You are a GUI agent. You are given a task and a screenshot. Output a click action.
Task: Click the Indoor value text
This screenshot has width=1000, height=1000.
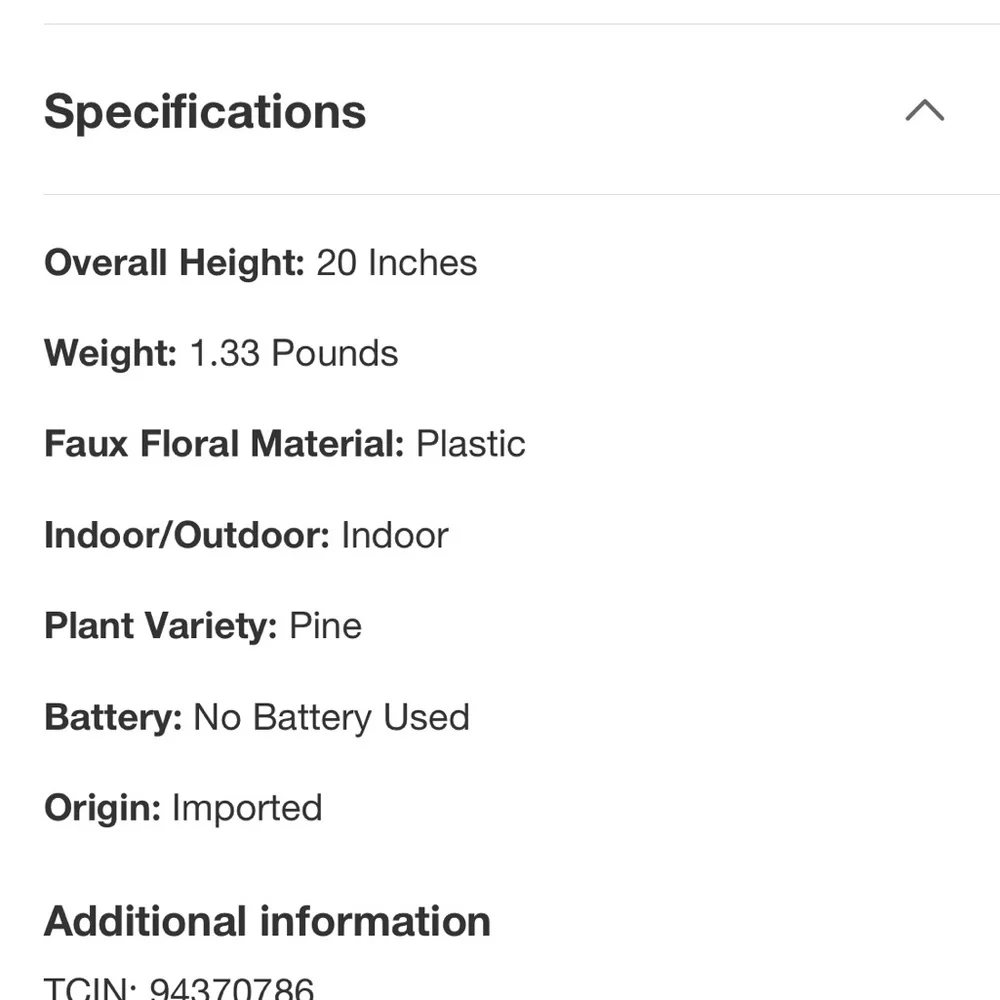coord(395,535)
